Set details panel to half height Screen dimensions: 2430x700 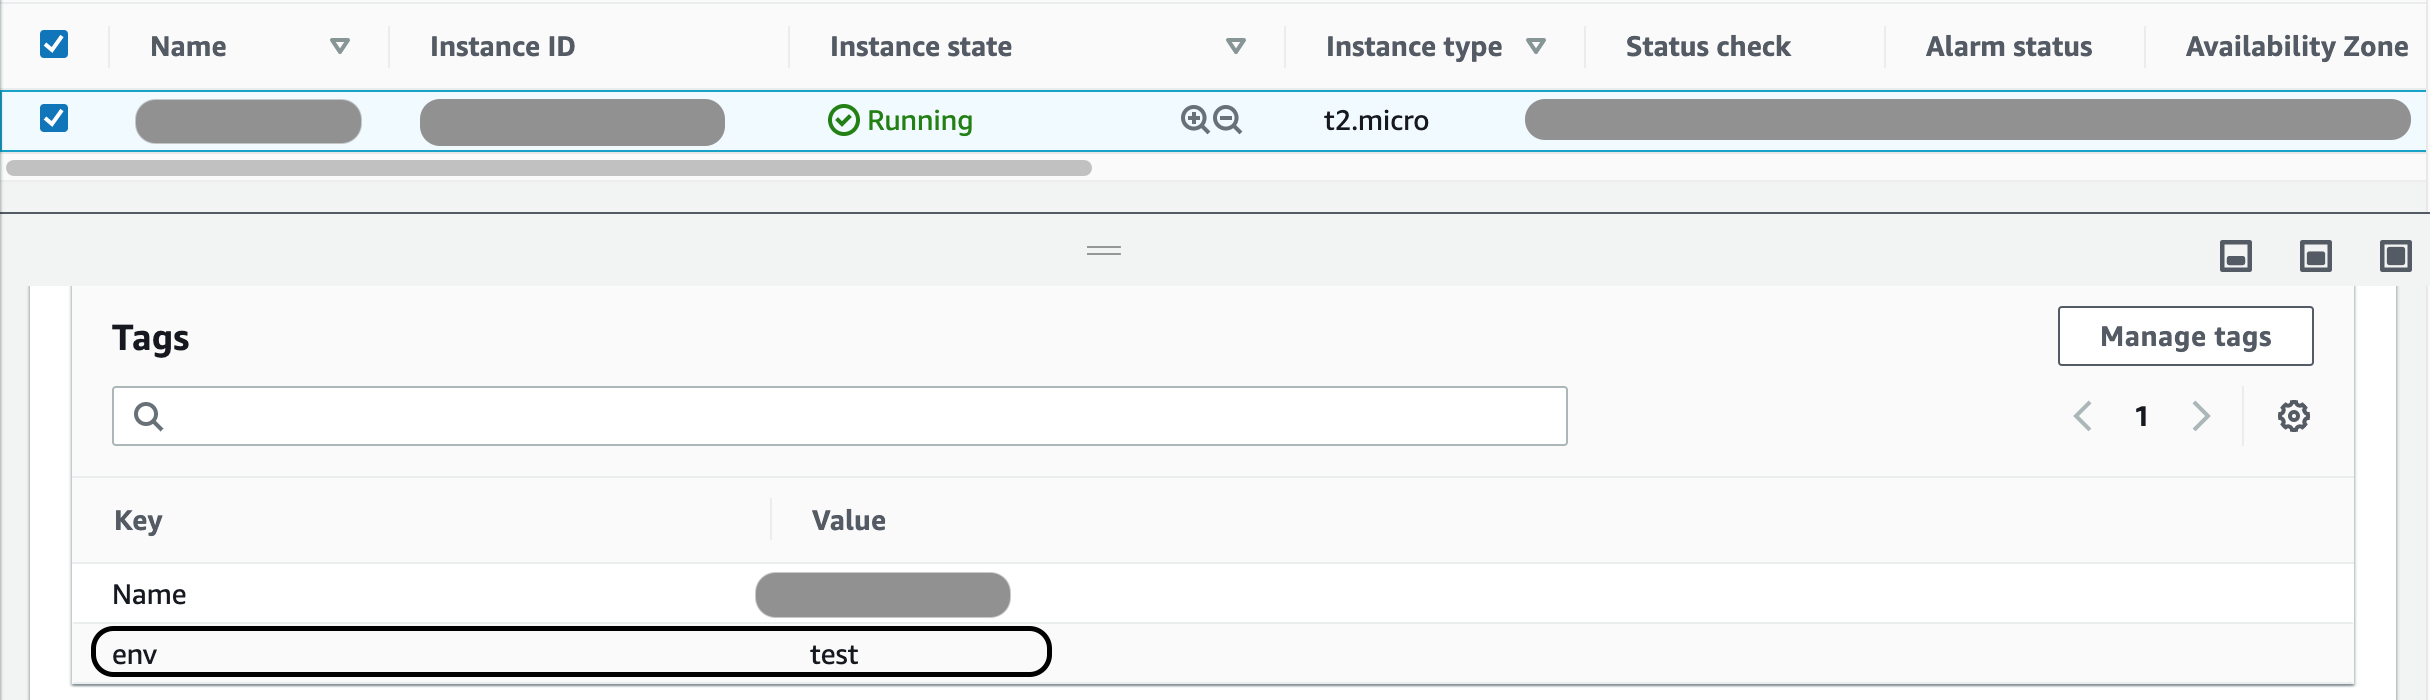point(2315,257)
